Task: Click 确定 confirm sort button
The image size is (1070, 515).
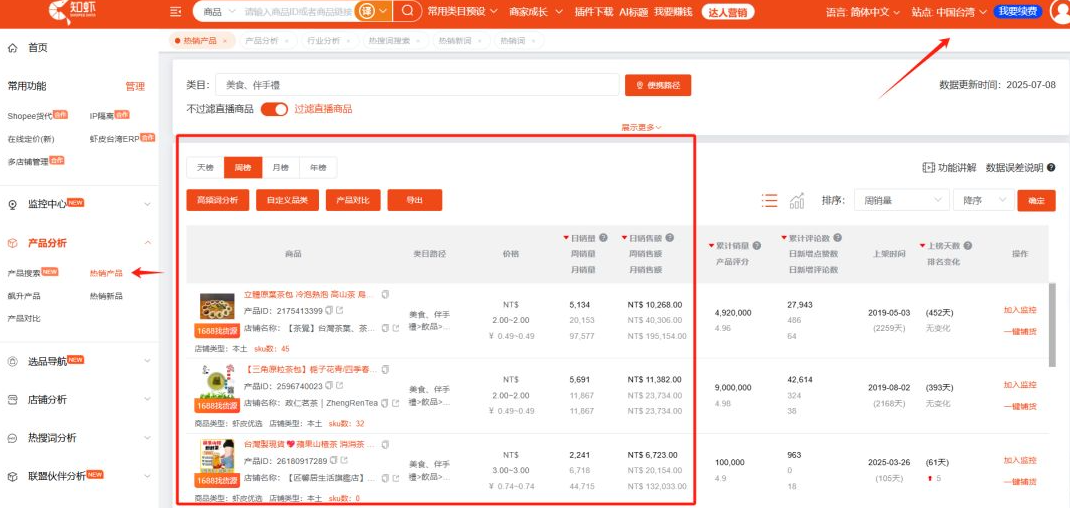Action: pos(1036,201)
